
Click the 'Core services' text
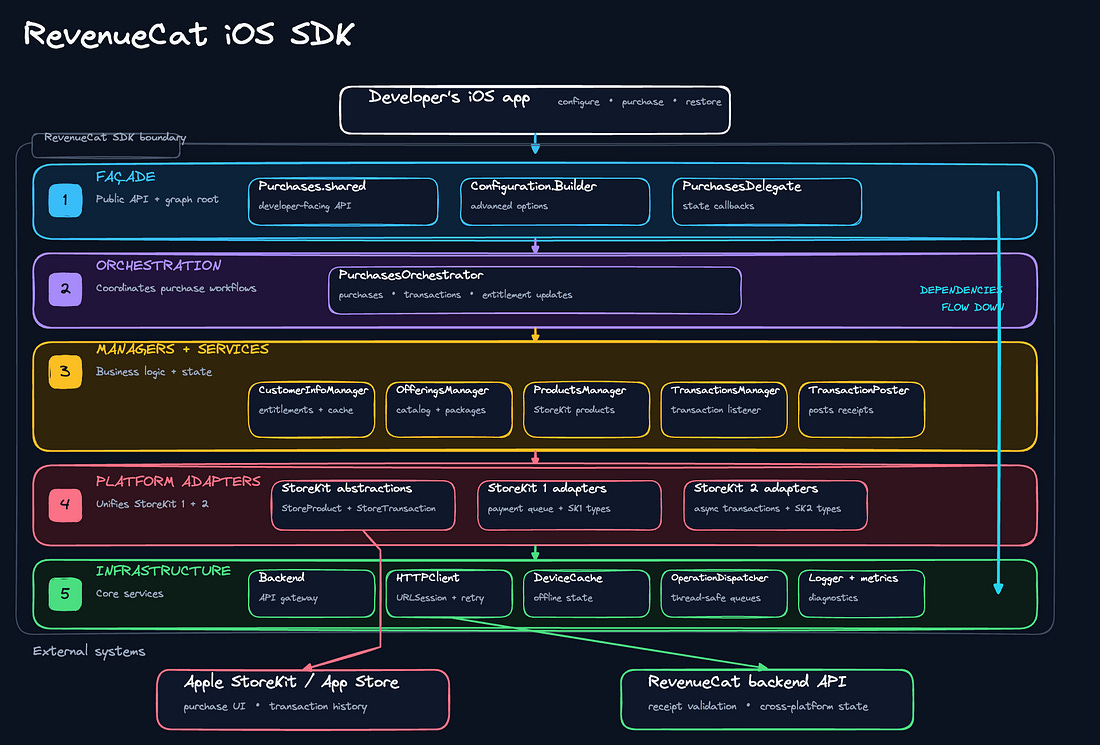(x=130, y=593)
